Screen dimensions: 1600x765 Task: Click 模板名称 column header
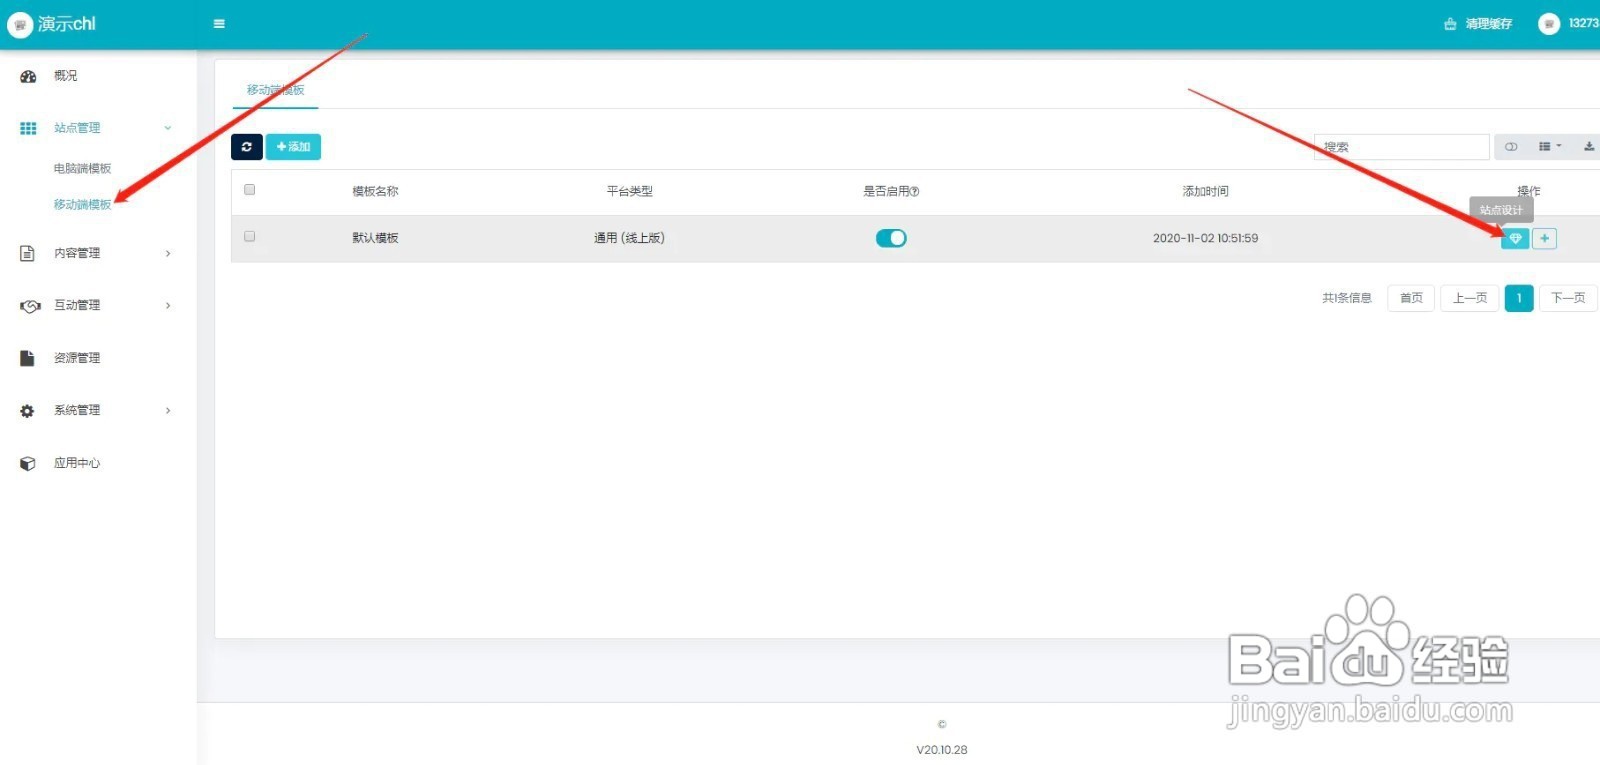(375, 191)
